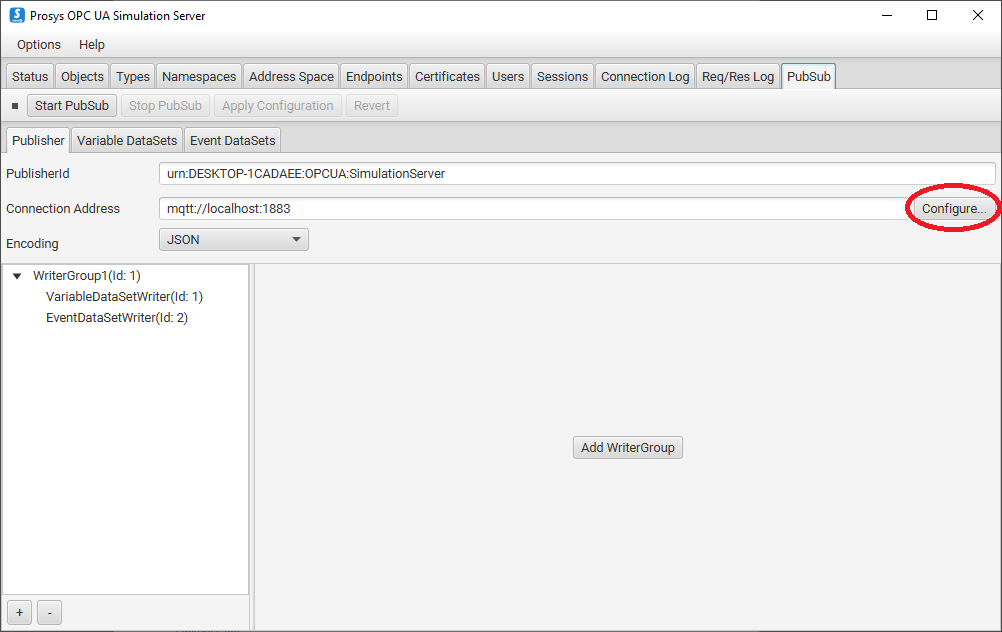Maximize the Simulation Server window
The width and height of the screenshot is (1002, 632).
(932, 15)
